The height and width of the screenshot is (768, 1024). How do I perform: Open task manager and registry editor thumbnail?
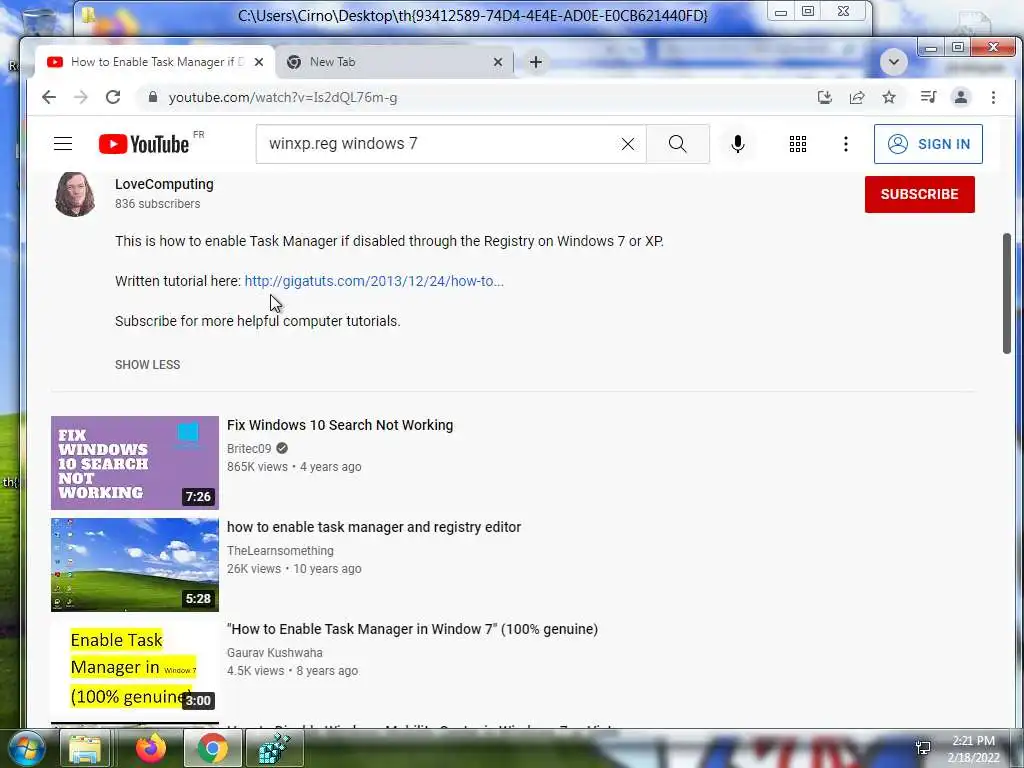click(x=135, y=565)
